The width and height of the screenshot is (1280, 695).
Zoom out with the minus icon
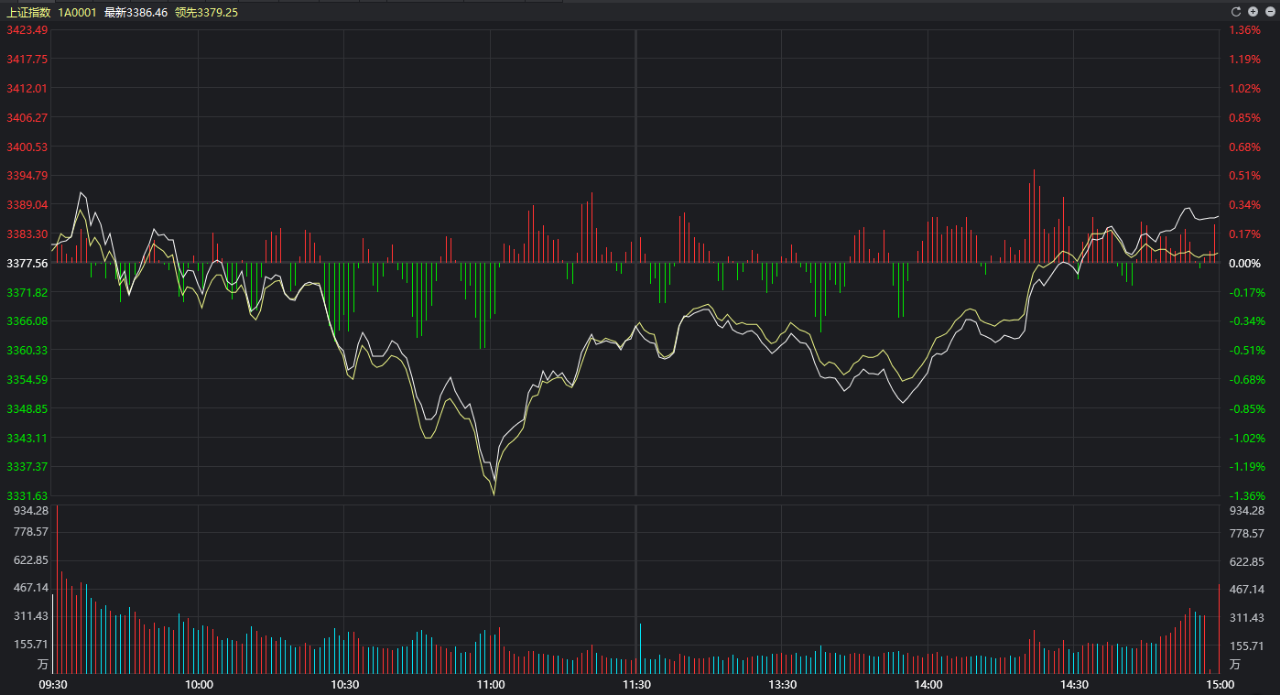point(1270,11)
